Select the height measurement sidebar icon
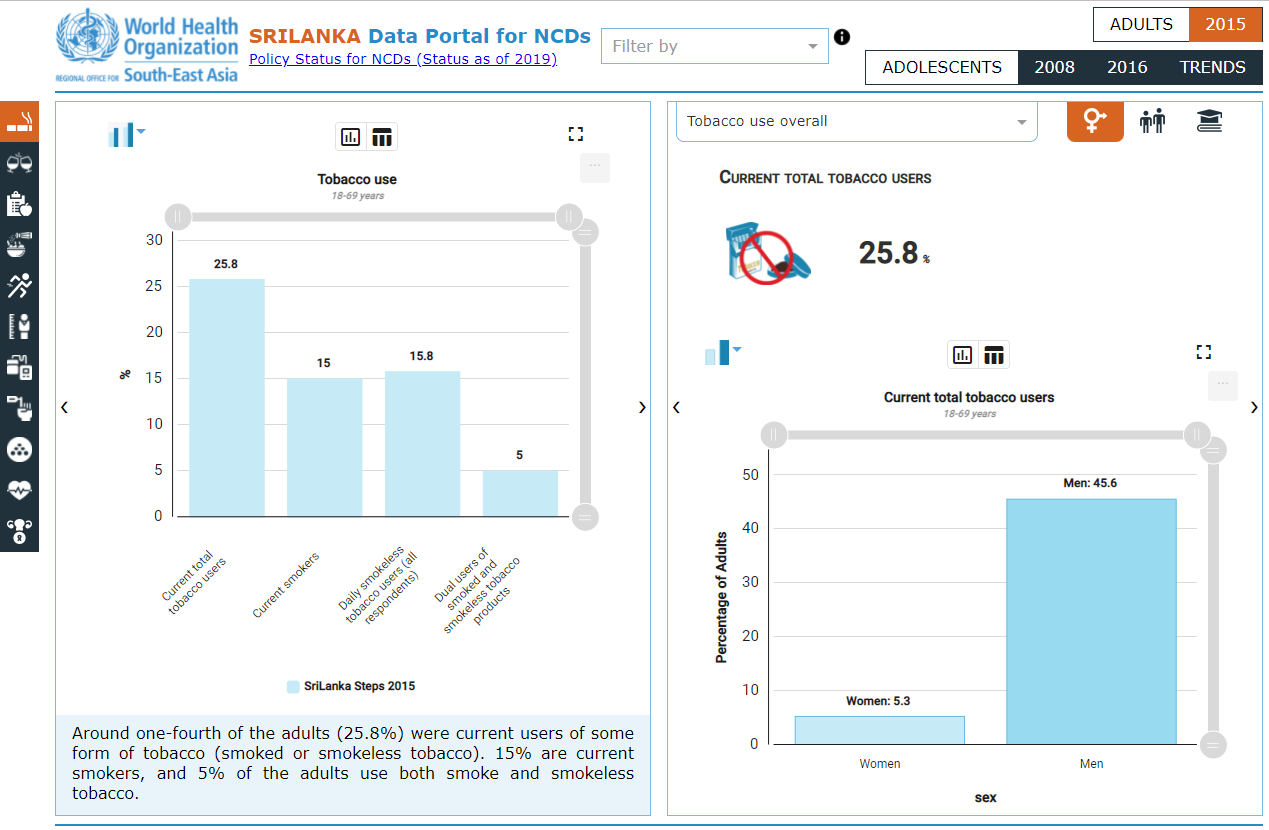The height and width of the screenshot is (830, 1269). (19, 327)
